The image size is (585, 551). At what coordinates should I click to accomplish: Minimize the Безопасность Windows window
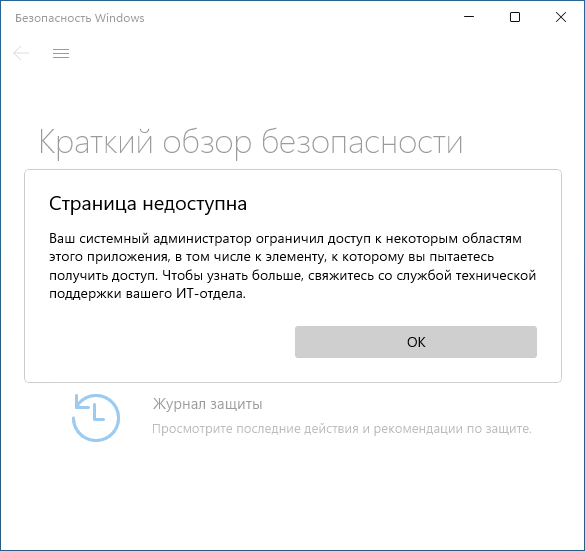469,17
